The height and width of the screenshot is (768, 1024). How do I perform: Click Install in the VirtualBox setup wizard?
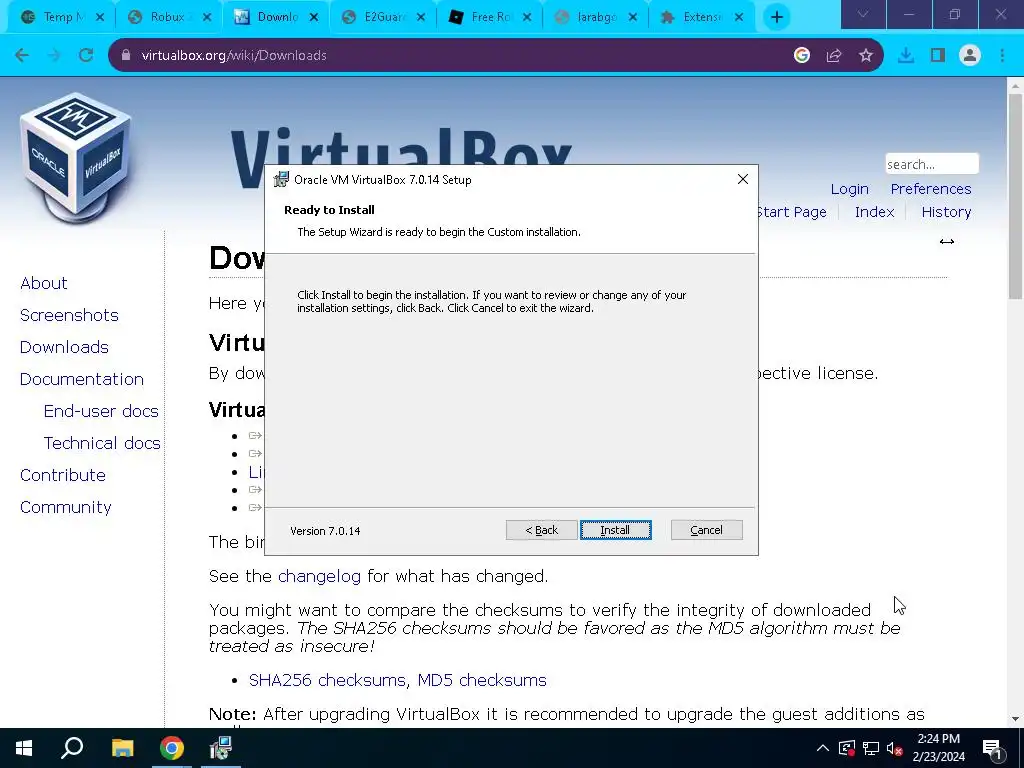pos(615,530)
